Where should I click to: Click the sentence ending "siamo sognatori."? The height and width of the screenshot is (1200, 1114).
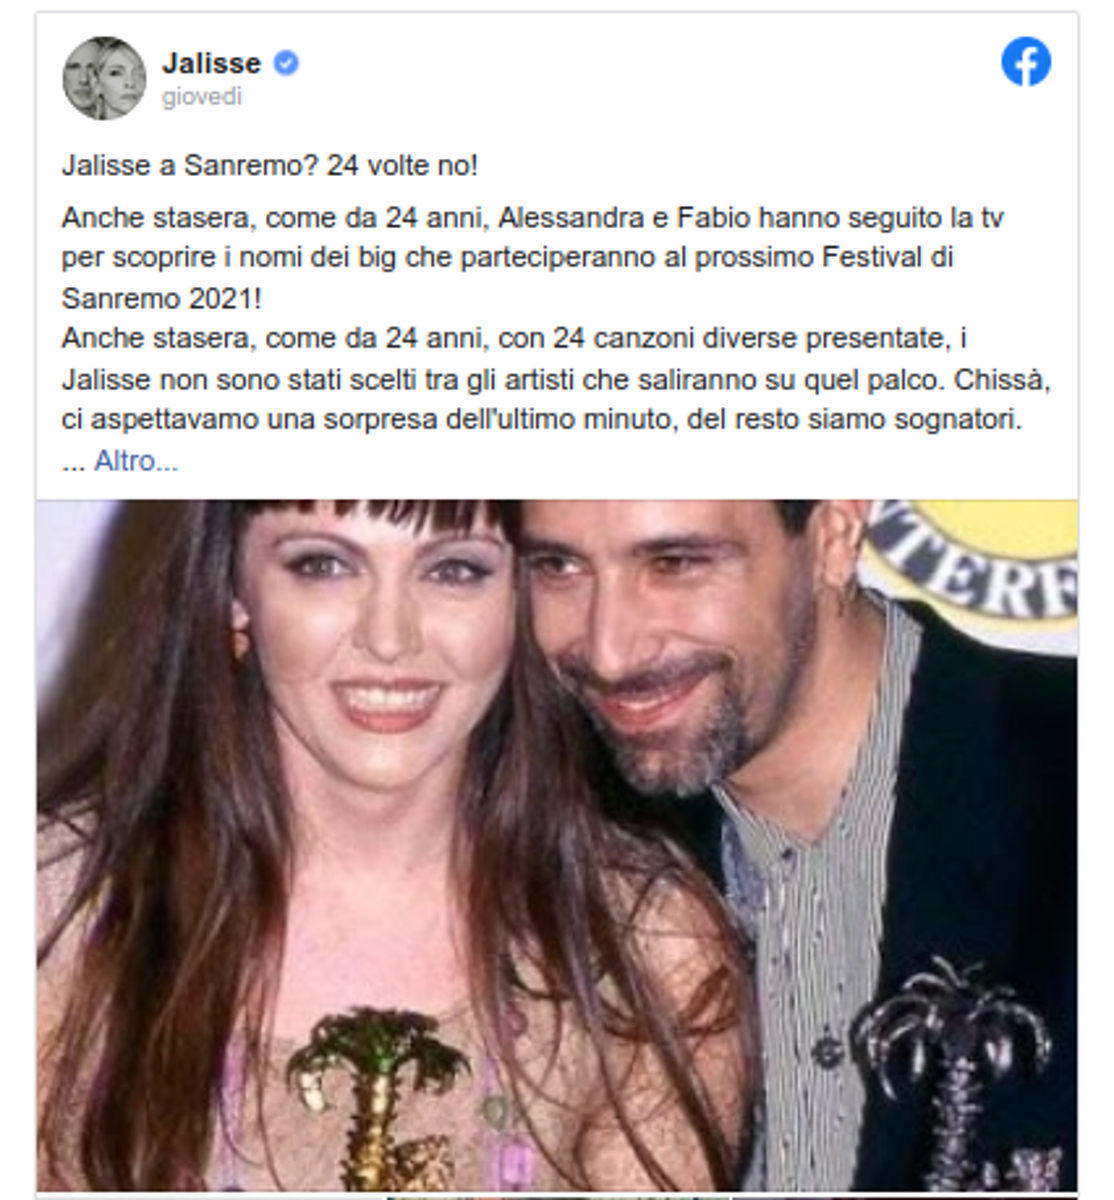pyautogui.click(x=542, y=420)
